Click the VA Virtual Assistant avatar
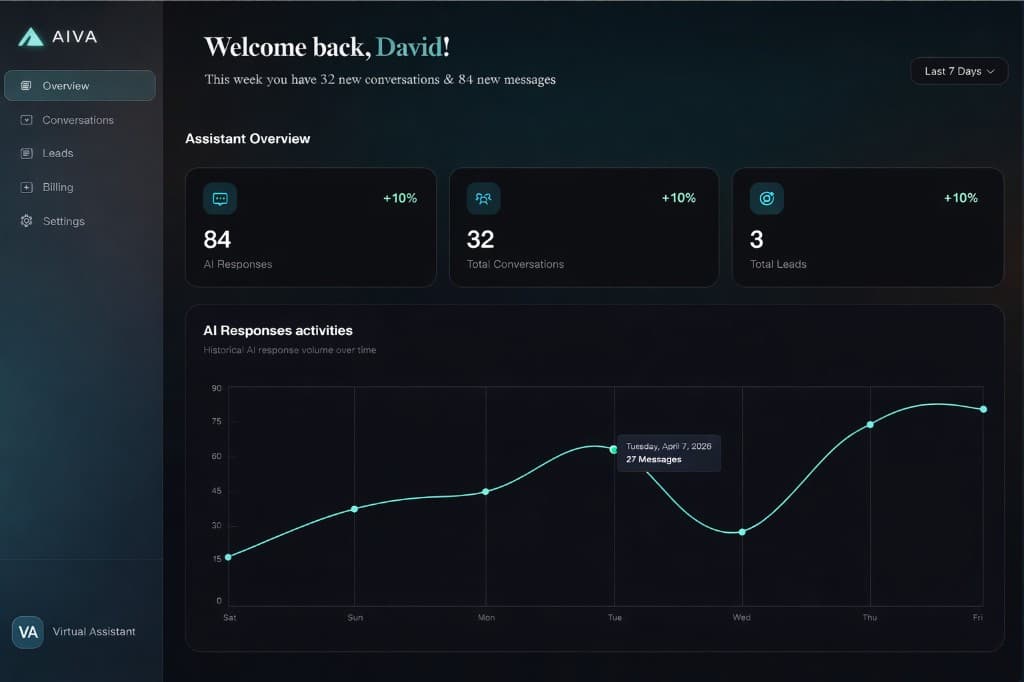This screenshot has width=1024, height=682. [28, 631]
